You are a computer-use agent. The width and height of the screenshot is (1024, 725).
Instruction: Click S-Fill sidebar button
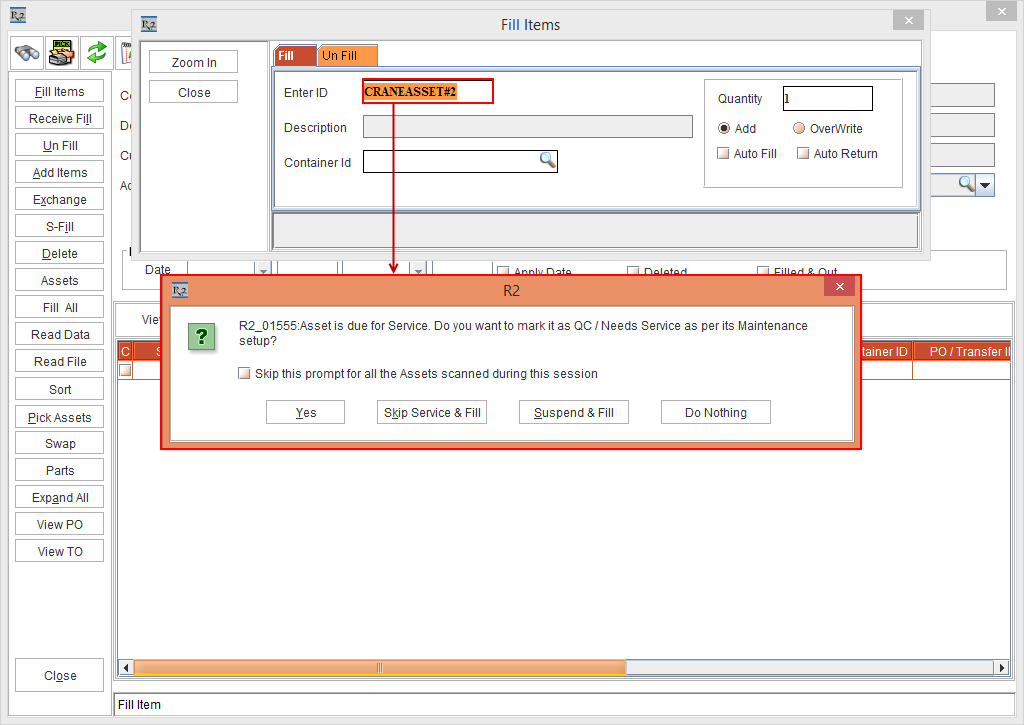point(59,226)
